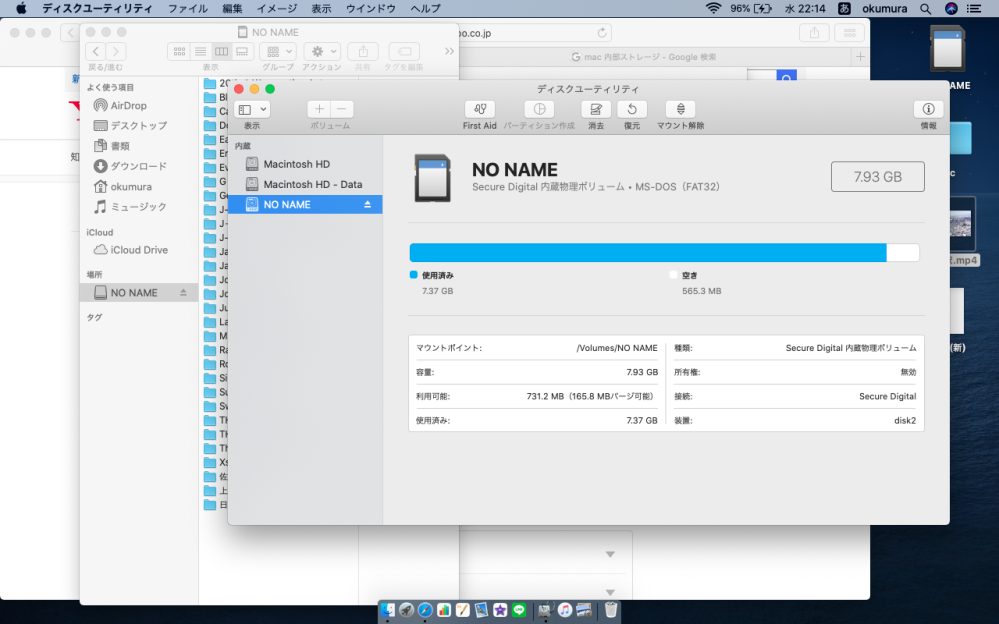Open the Apple menu
The height and width of the screenshot is (624, 999).
coord(21,8)
